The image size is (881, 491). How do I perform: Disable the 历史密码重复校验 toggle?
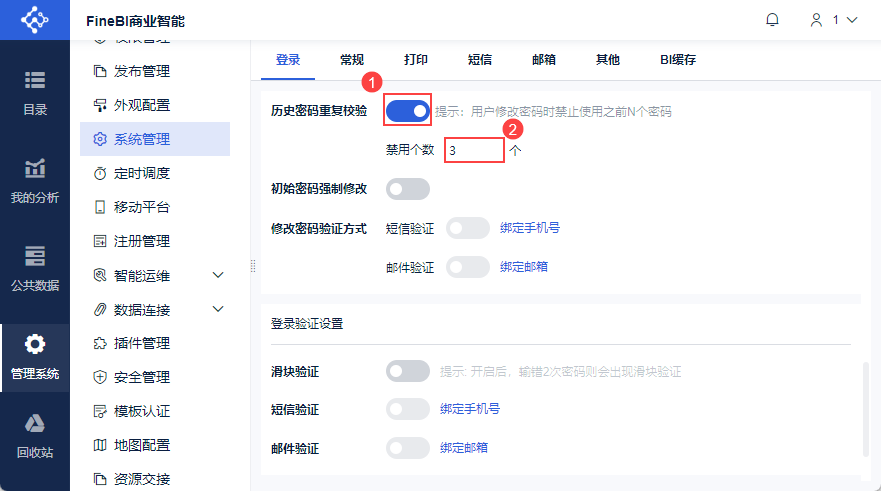[407, 110]
